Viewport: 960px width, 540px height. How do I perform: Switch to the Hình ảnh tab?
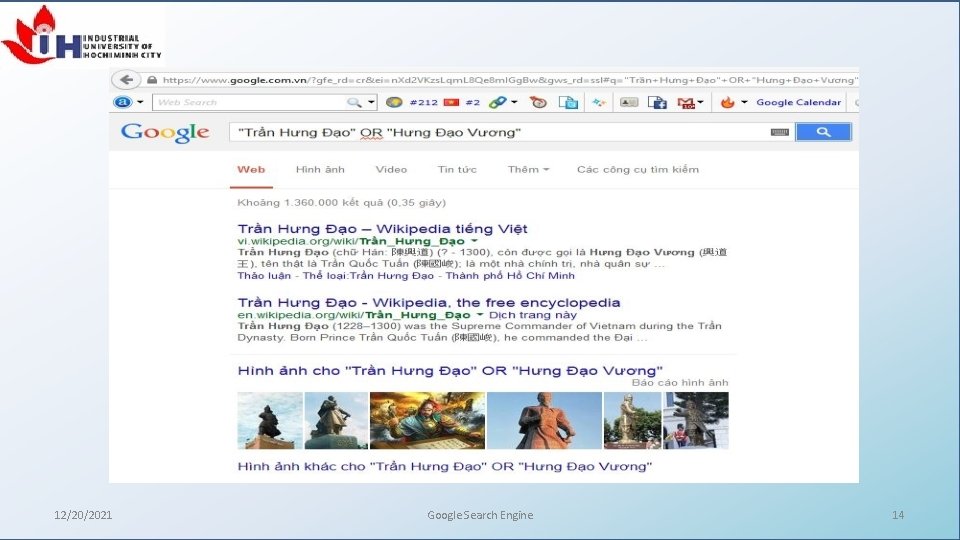coord(320,170)
